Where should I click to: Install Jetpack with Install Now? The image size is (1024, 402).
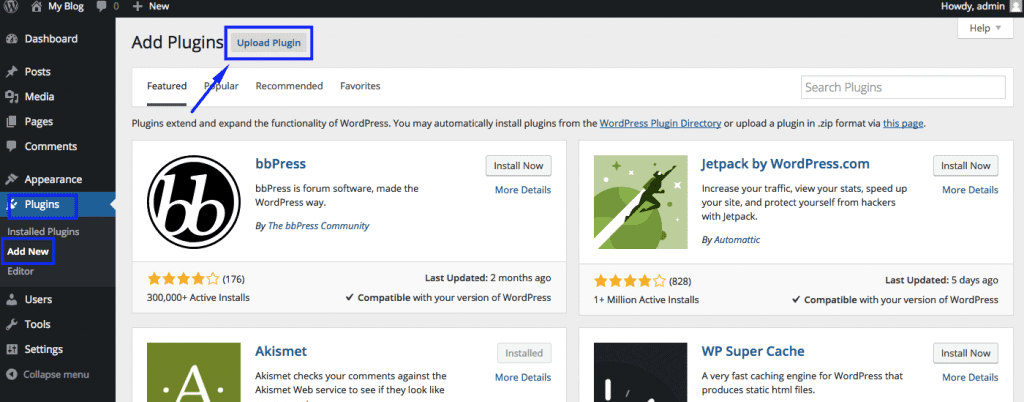click(x=966, y=166)
